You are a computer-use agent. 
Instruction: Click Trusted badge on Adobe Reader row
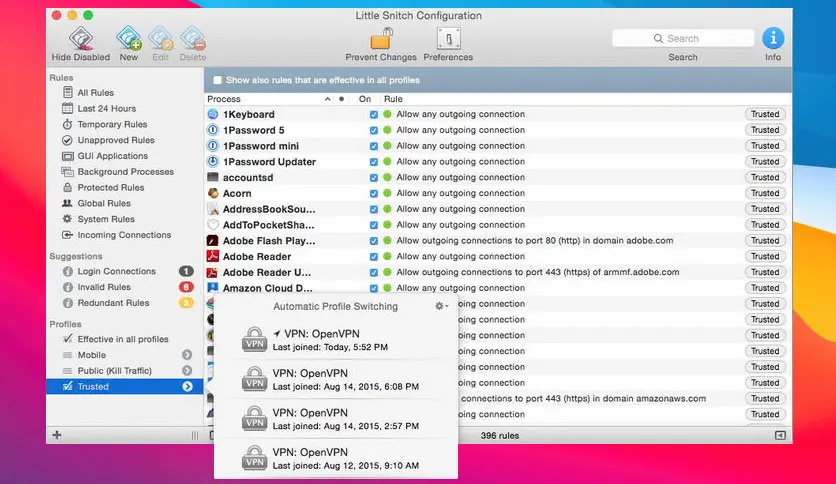(765, 256)
